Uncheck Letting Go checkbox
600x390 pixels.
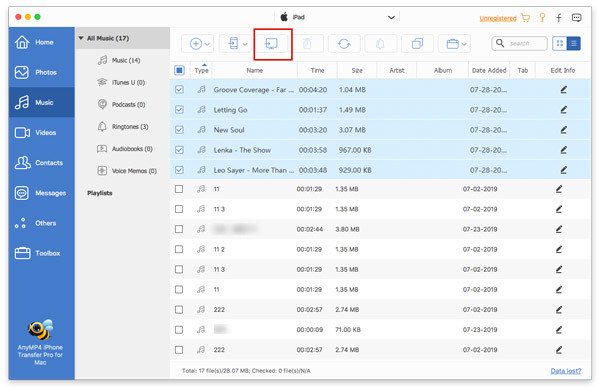(x=179, y=110)
